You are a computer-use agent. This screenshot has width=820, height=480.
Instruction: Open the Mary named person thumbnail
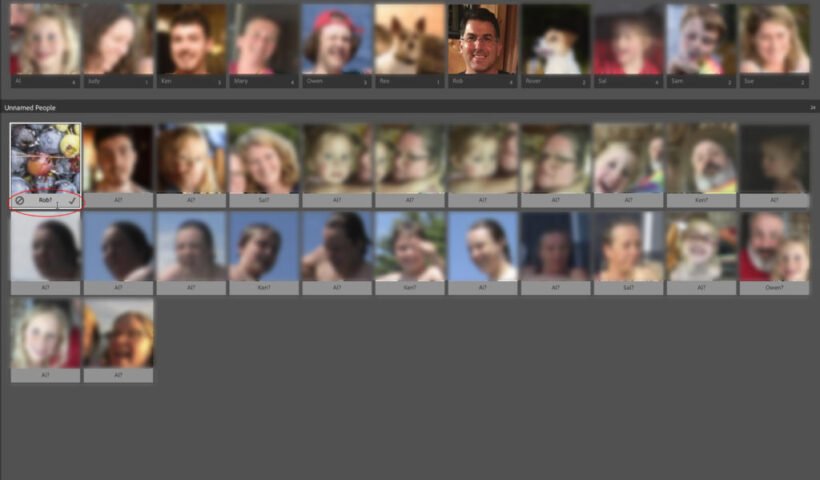point(264,40)
